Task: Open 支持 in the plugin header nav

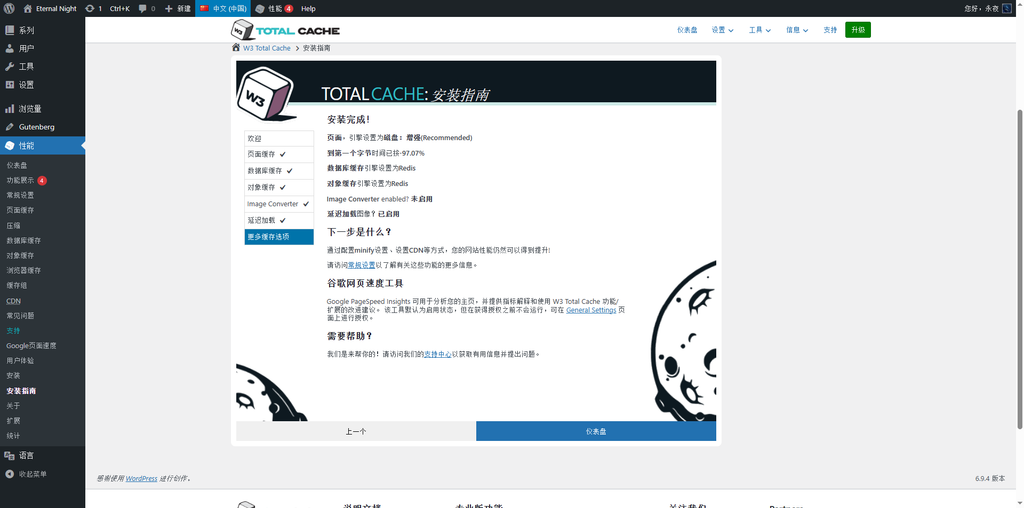Action: tap(830, 30)
